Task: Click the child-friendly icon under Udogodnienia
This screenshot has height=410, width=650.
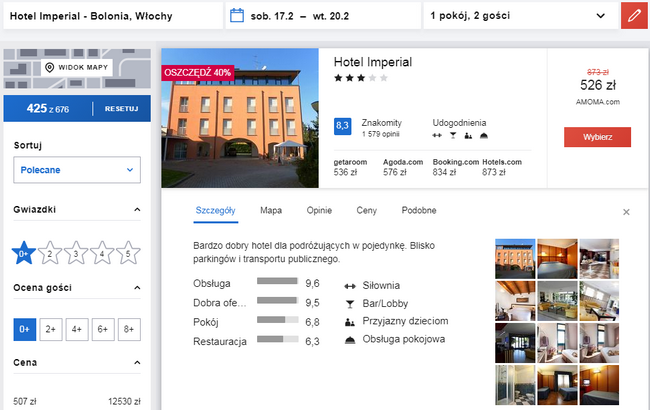Action: pos(468,135)
